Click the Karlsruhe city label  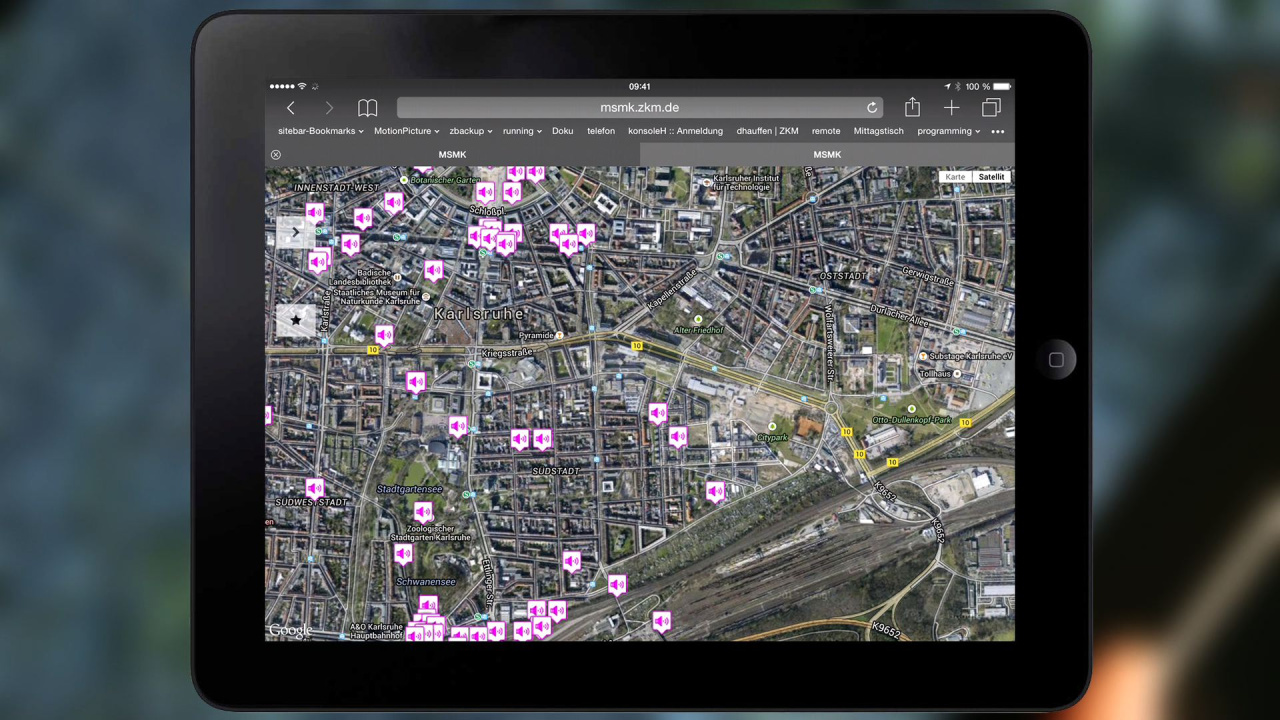[x=479, y=314]
